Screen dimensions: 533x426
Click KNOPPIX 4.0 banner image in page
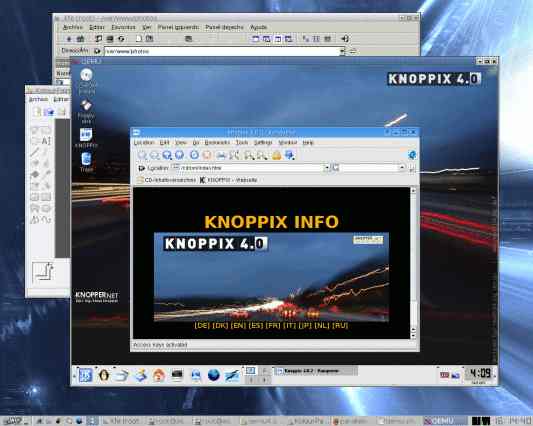coord(271,277)
